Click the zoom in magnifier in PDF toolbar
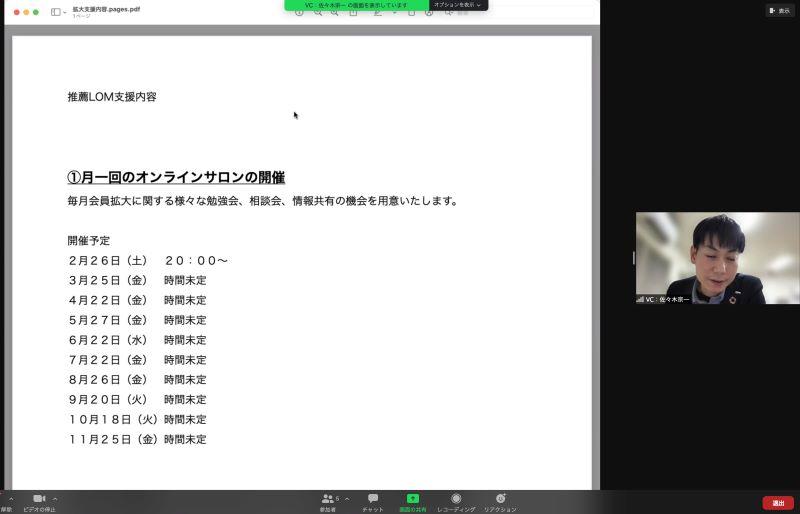 [335, 13]
